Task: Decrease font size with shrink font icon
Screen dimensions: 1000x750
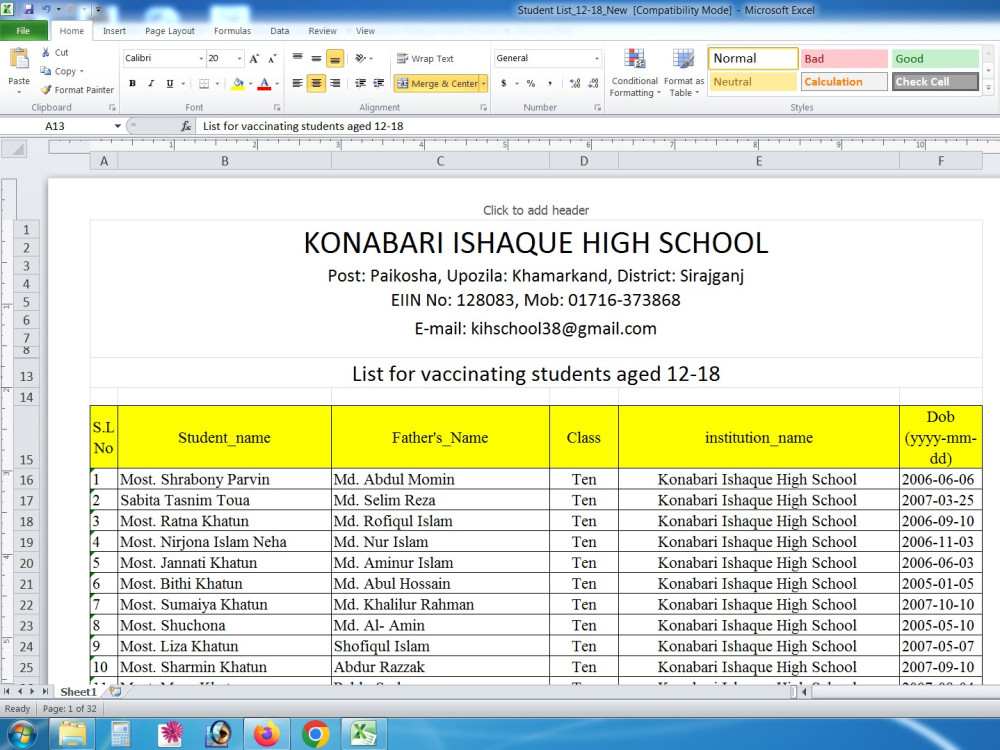Action: click(x=272, y=59)
